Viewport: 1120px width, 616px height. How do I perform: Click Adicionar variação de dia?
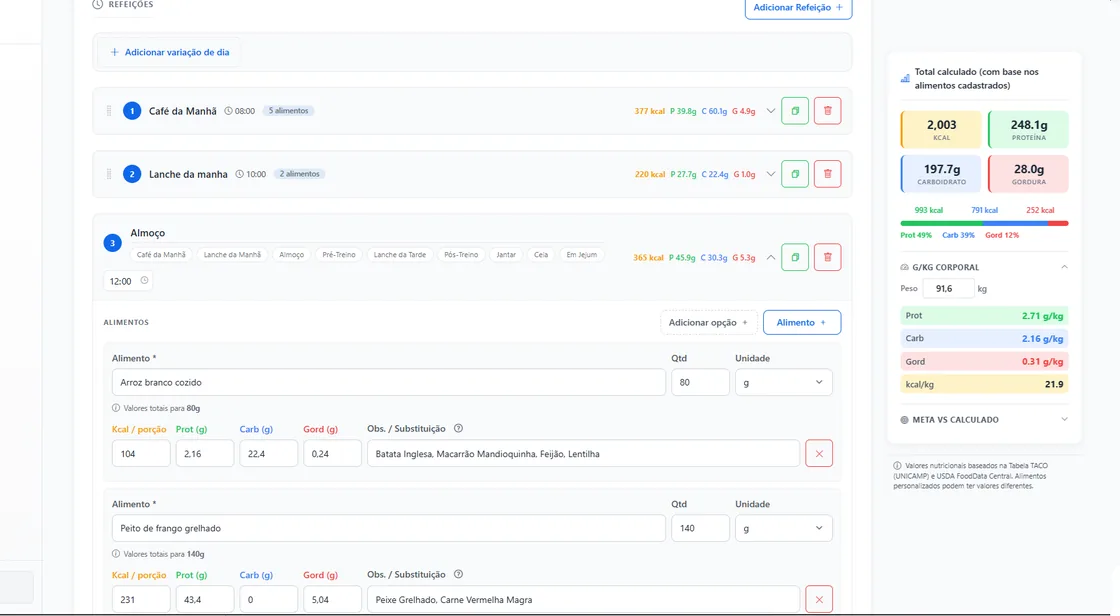coord(170,52)
